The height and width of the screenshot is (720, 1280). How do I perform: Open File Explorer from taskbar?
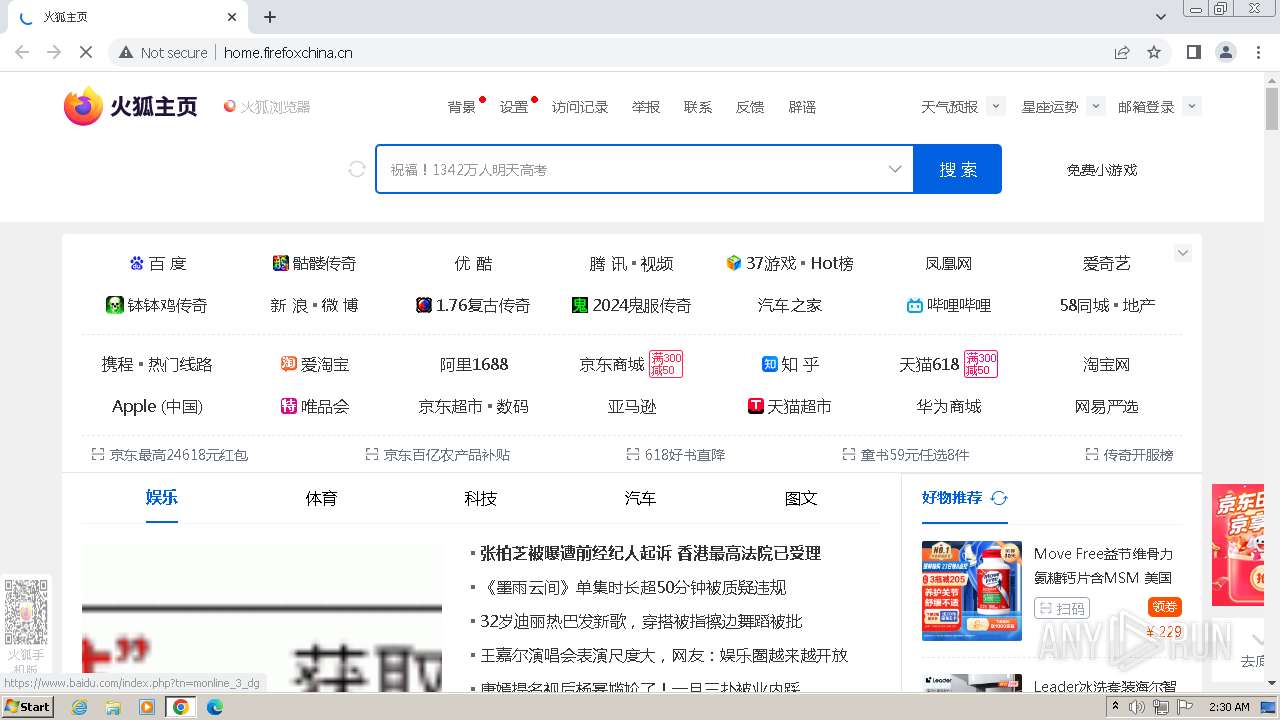(113, 707)
